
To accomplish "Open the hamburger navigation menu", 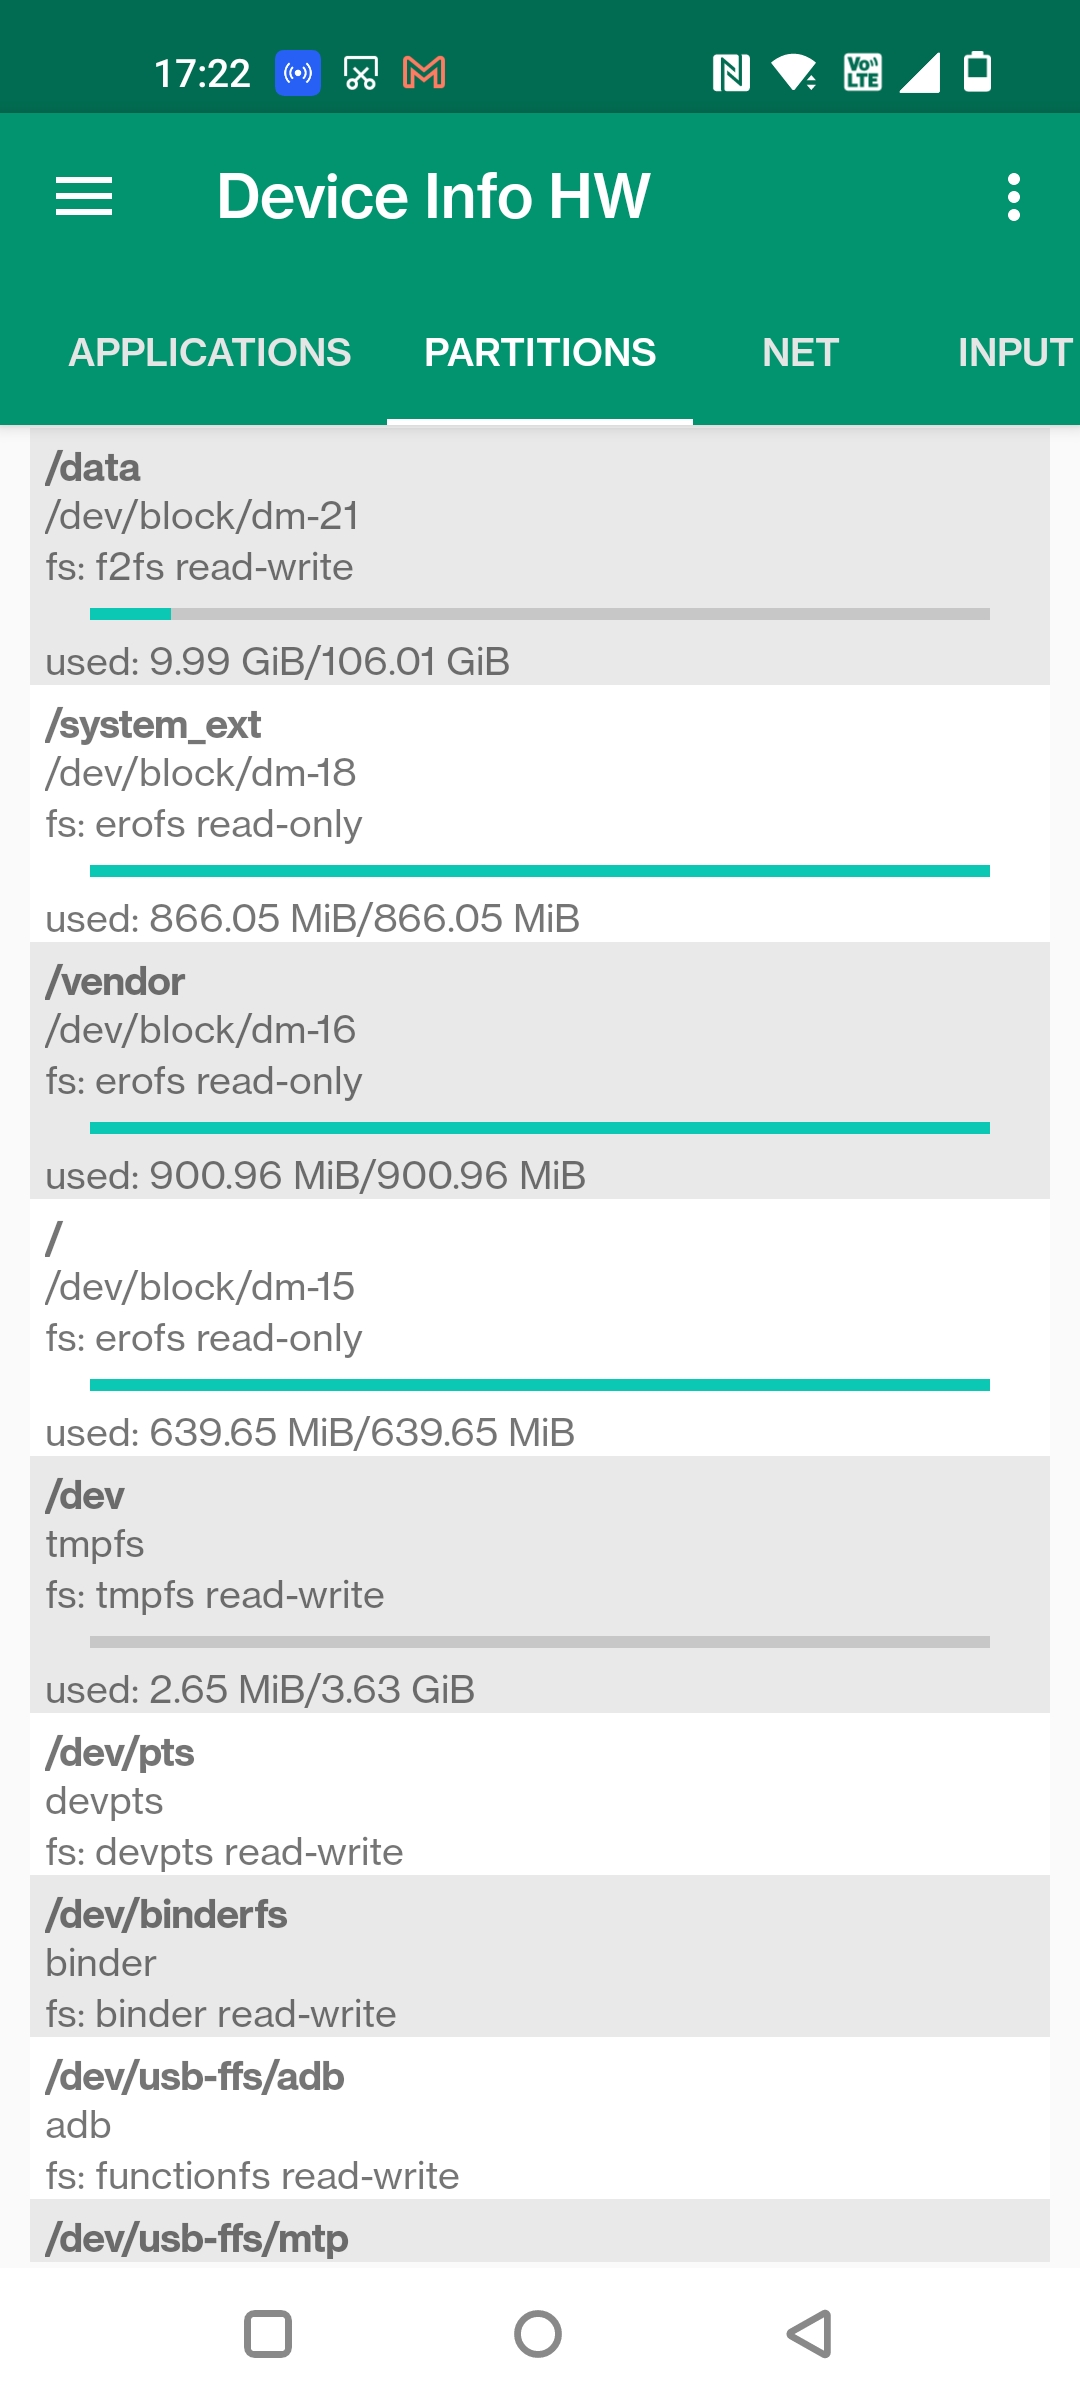I will click(84, 196).
